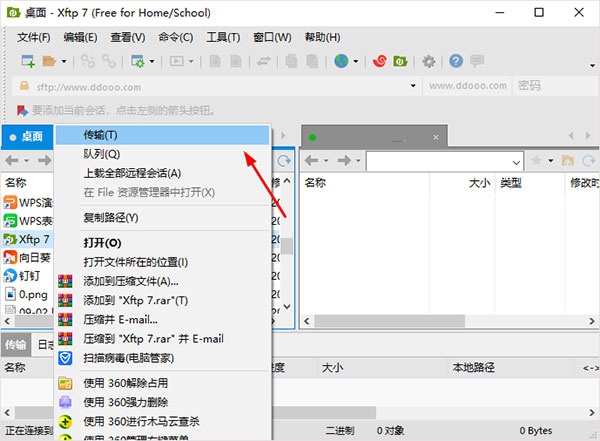Open the 工具(T) menu
This screenshot has width=600, height=441.
click(x=223, y=37)
